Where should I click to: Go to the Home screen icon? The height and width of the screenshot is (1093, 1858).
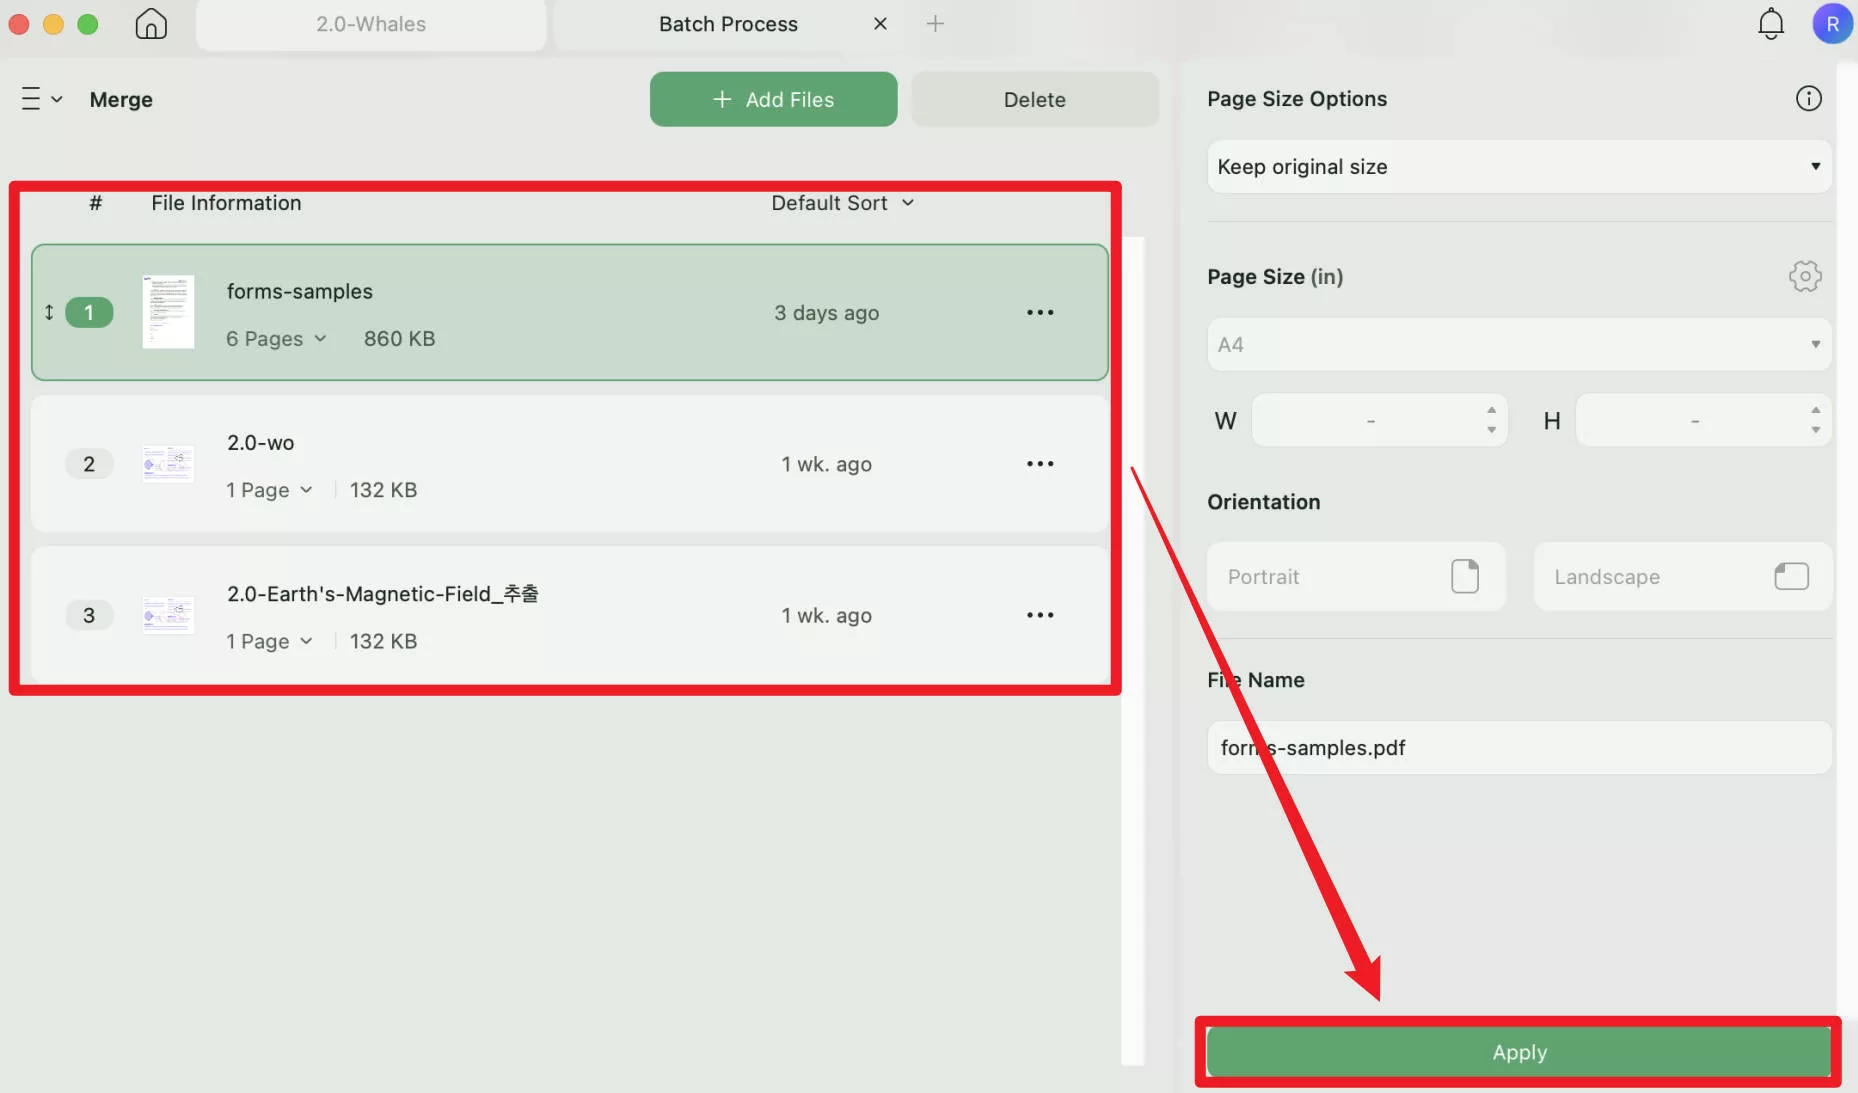click(x=151, y=23)
